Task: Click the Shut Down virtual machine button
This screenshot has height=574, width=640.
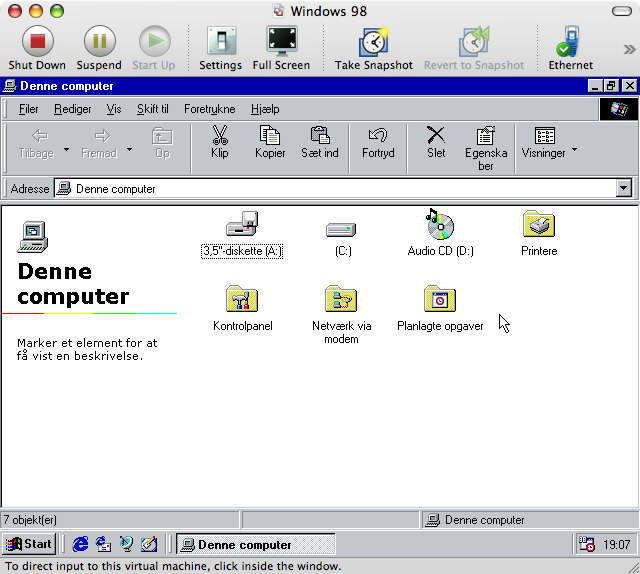Action: 37,48
